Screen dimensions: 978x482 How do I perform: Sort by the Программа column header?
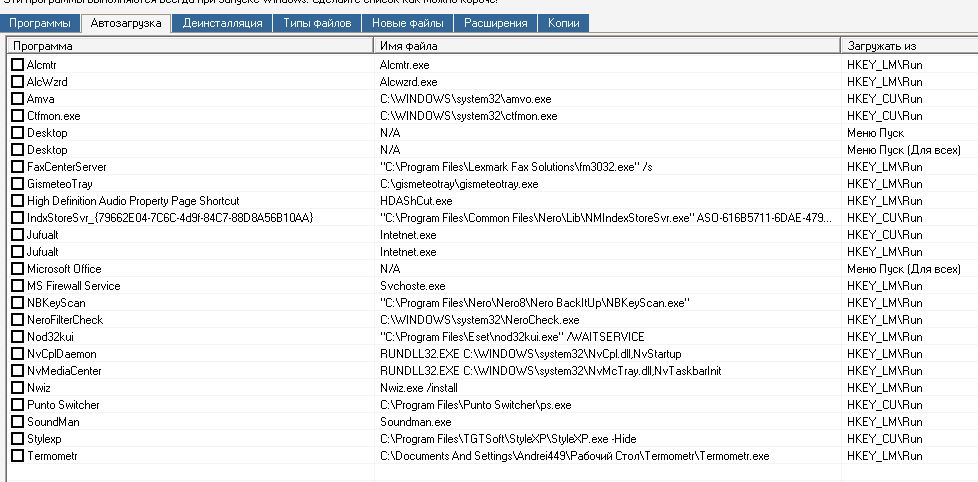tap(190, 46)
